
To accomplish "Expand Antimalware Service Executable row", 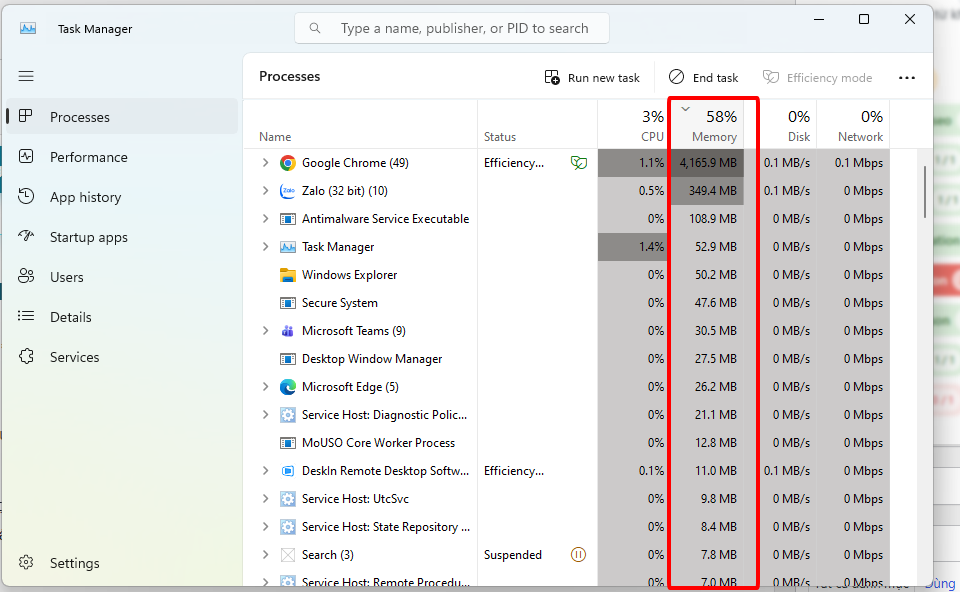I will [x=265, y=219].
